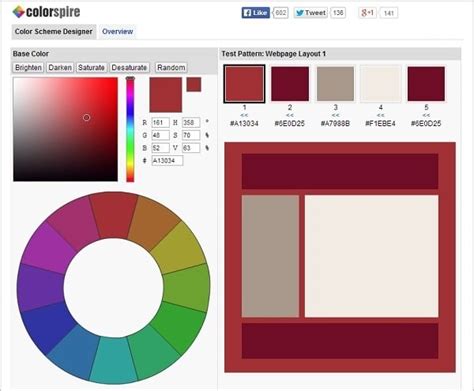Click the red segment of color wheel

point(113,215)
